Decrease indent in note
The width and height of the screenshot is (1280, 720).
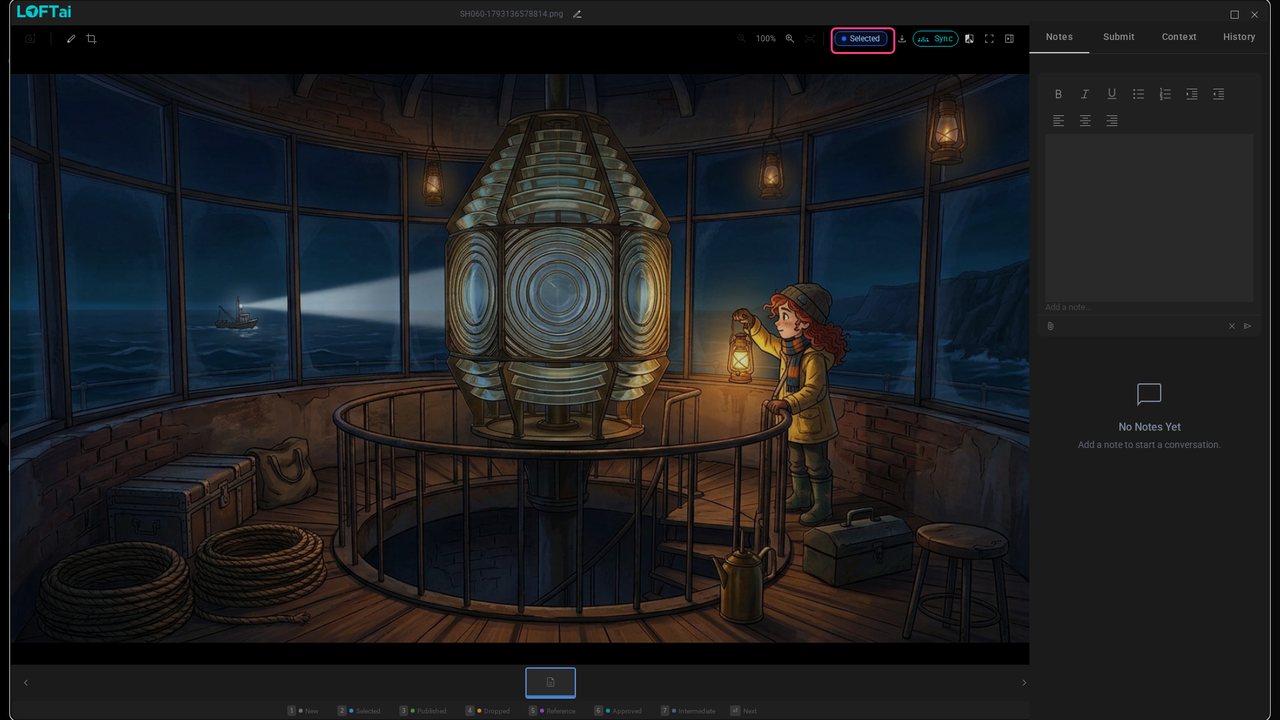coord(1218,94)
